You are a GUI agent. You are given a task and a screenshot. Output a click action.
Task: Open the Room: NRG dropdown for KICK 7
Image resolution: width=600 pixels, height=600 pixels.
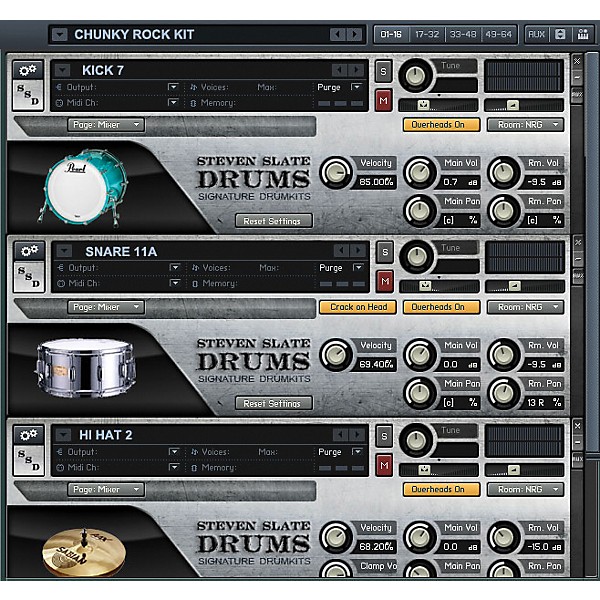pos(525,125)
